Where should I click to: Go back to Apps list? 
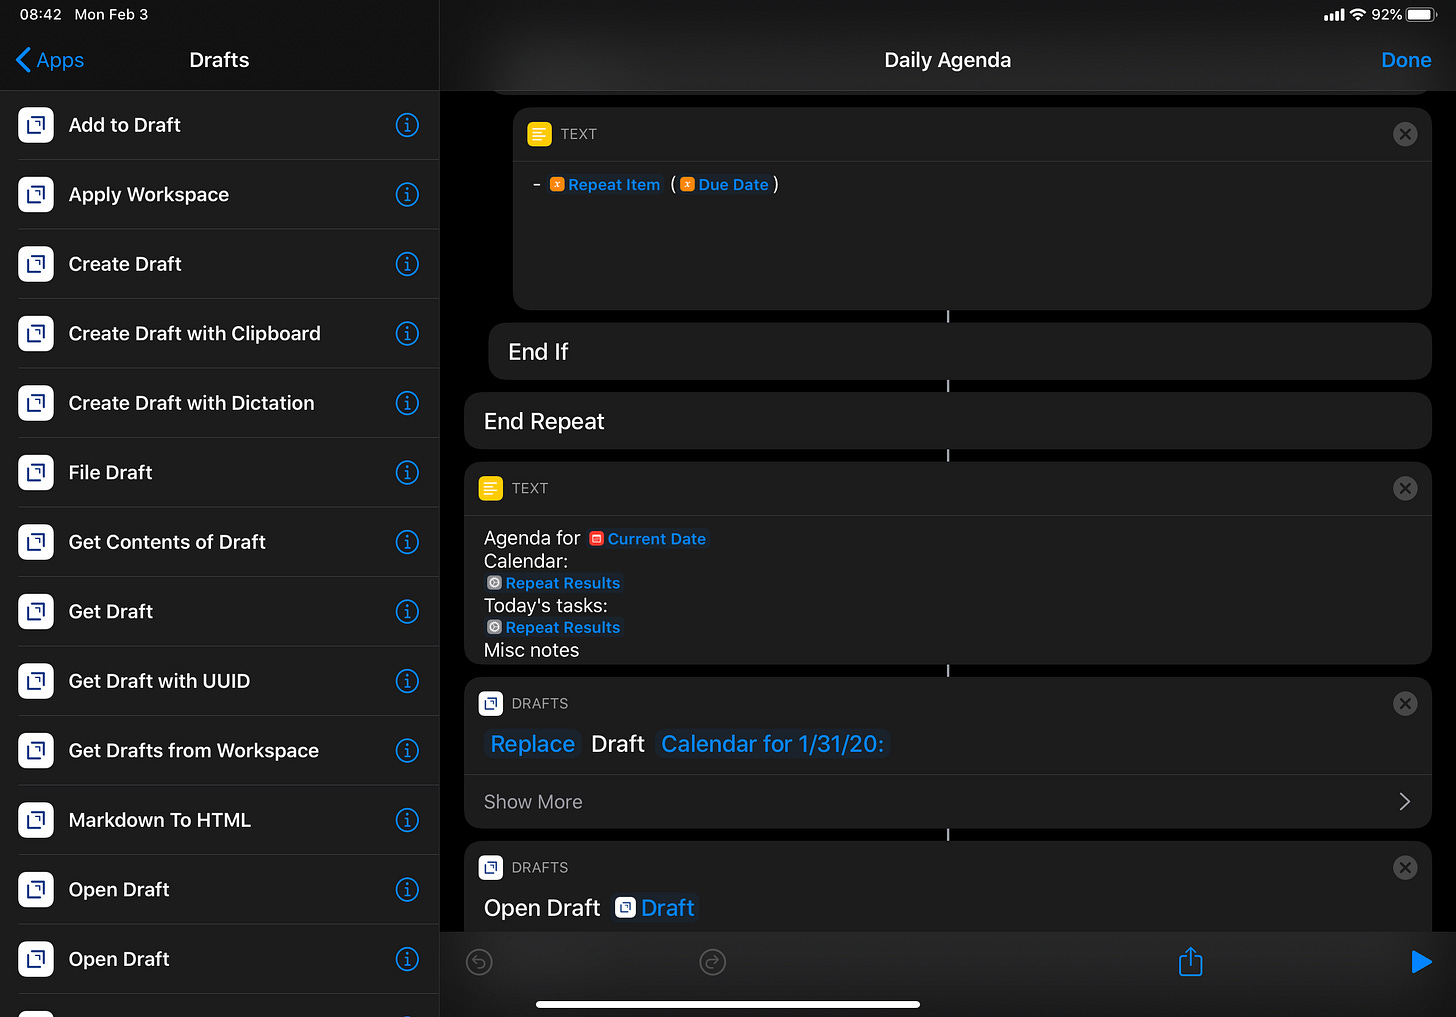tap(50, 60)
